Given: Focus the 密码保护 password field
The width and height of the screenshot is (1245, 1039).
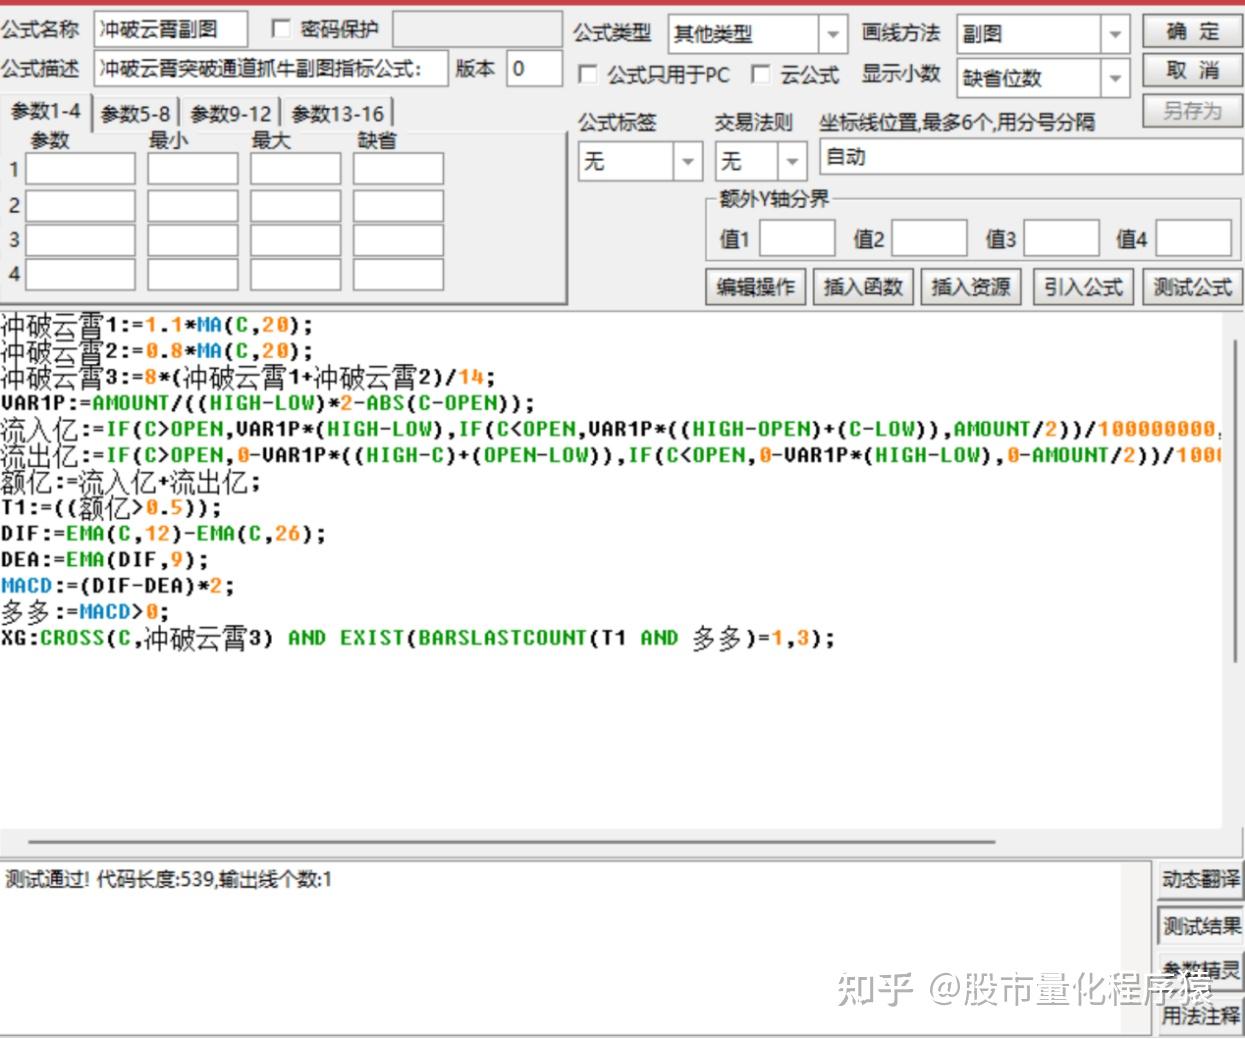Looking at the screenshot, I should click(x=477, y=30).
